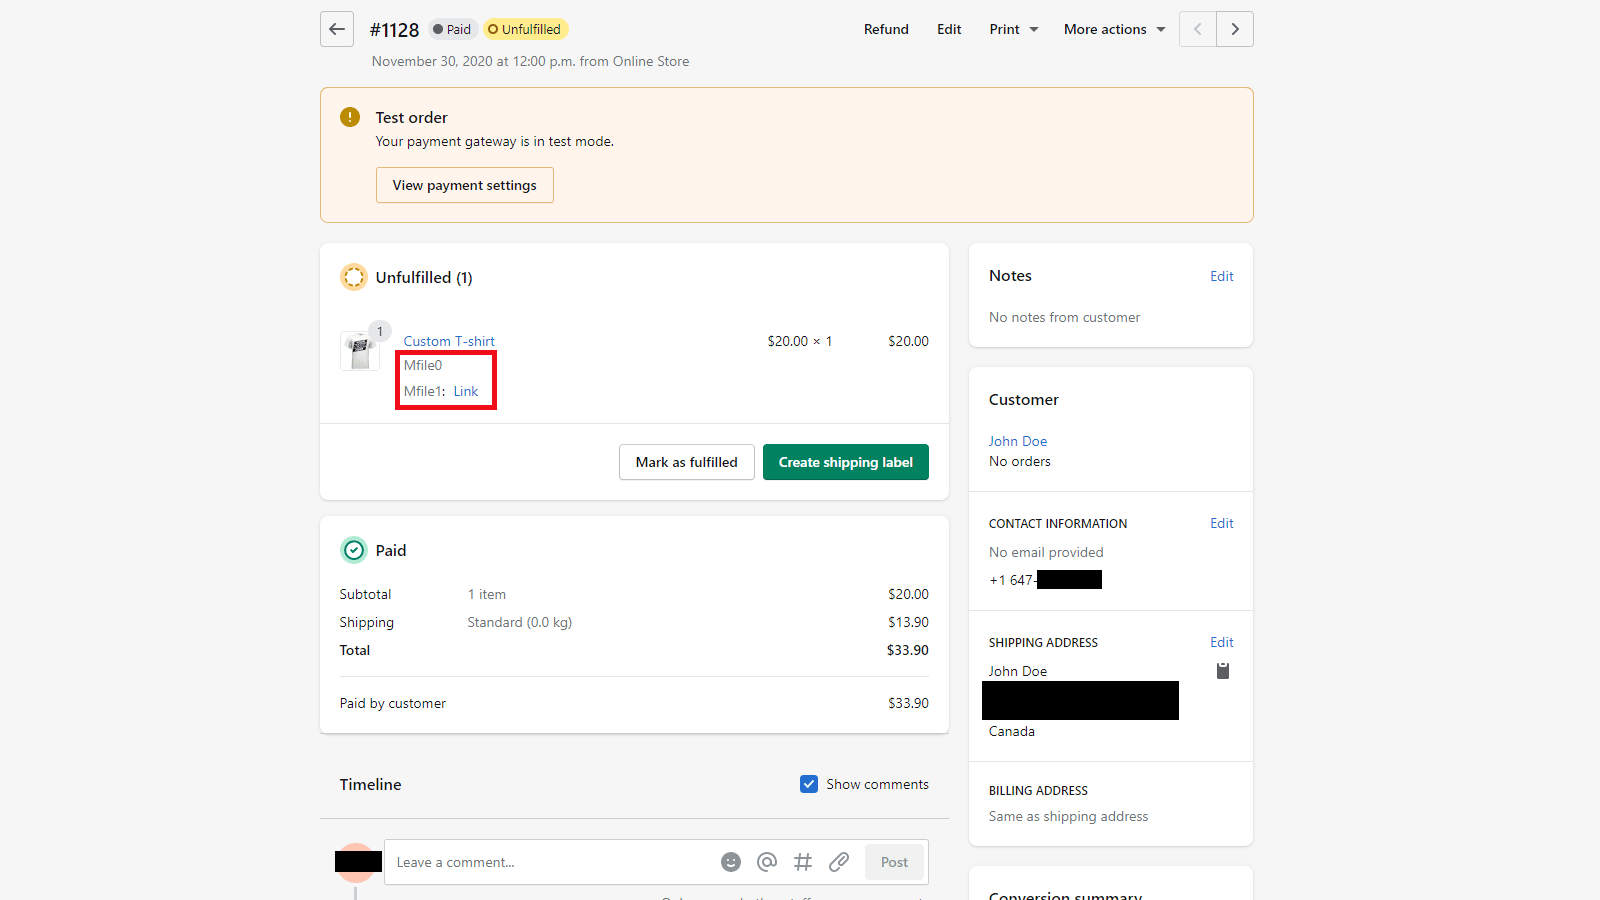Click into the Leave a comment field
1600x900 pixels.
pyautogui.click(x=550, y=862)
